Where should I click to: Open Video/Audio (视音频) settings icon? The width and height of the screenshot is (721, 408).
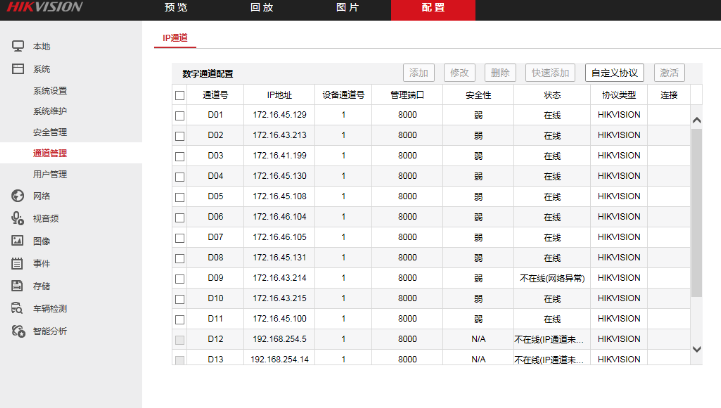[17, 218]
